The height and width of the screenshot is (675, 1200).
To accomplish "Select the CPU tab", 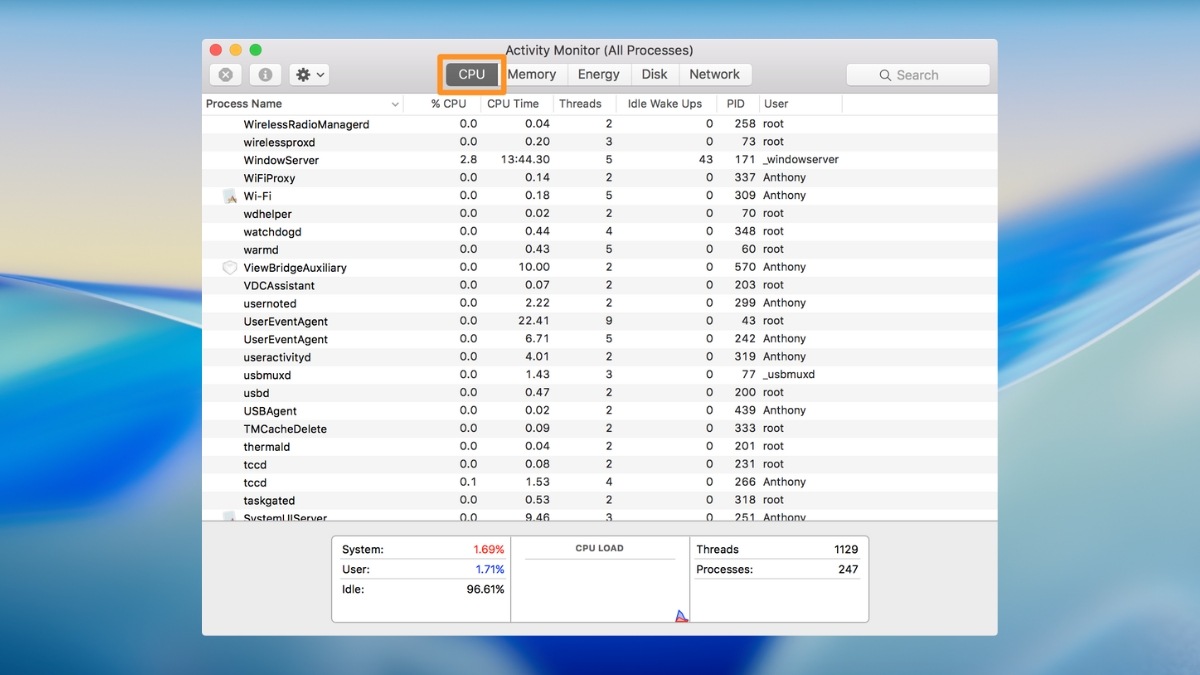I will (472, 74).
